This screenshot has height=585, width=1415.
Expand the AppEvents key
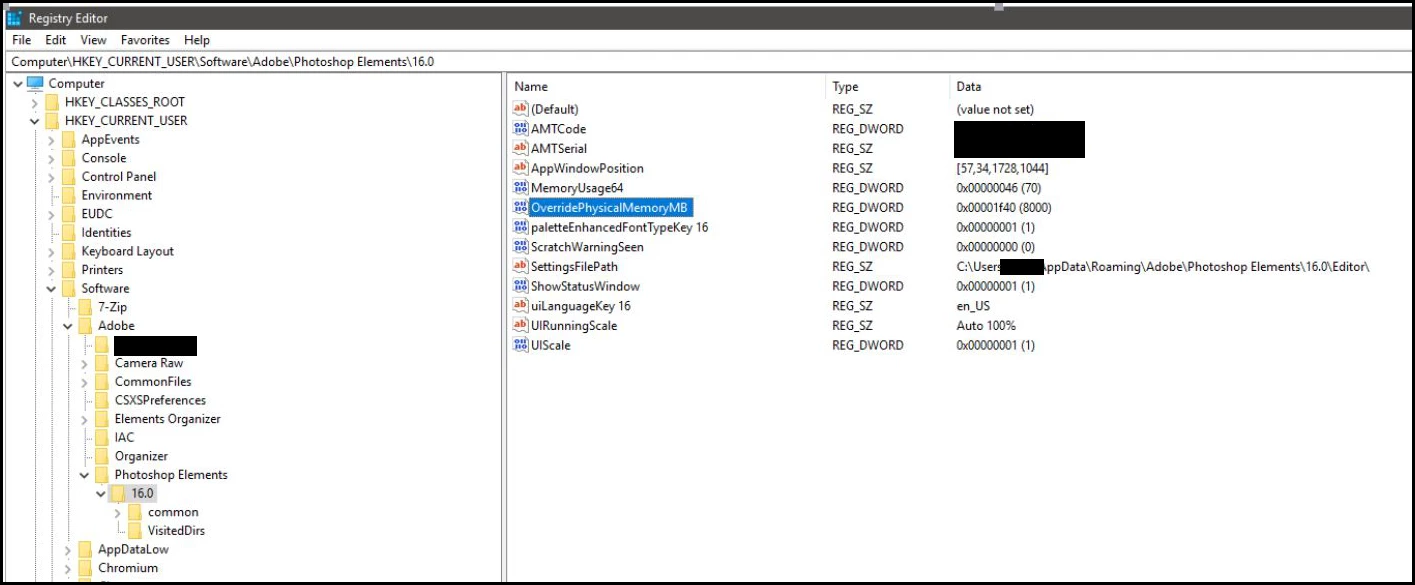pyautogui.click(x=51, y=140)
